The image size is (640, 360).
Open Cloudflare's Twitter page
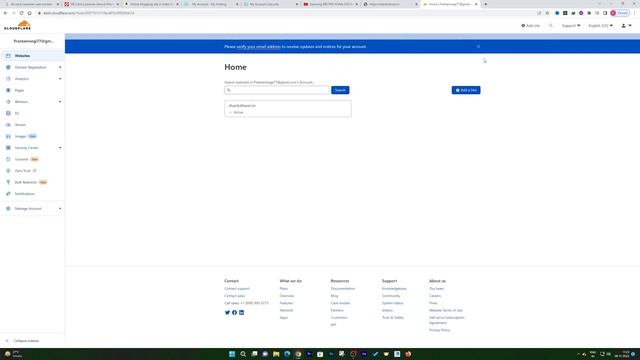tap(227, 313)
